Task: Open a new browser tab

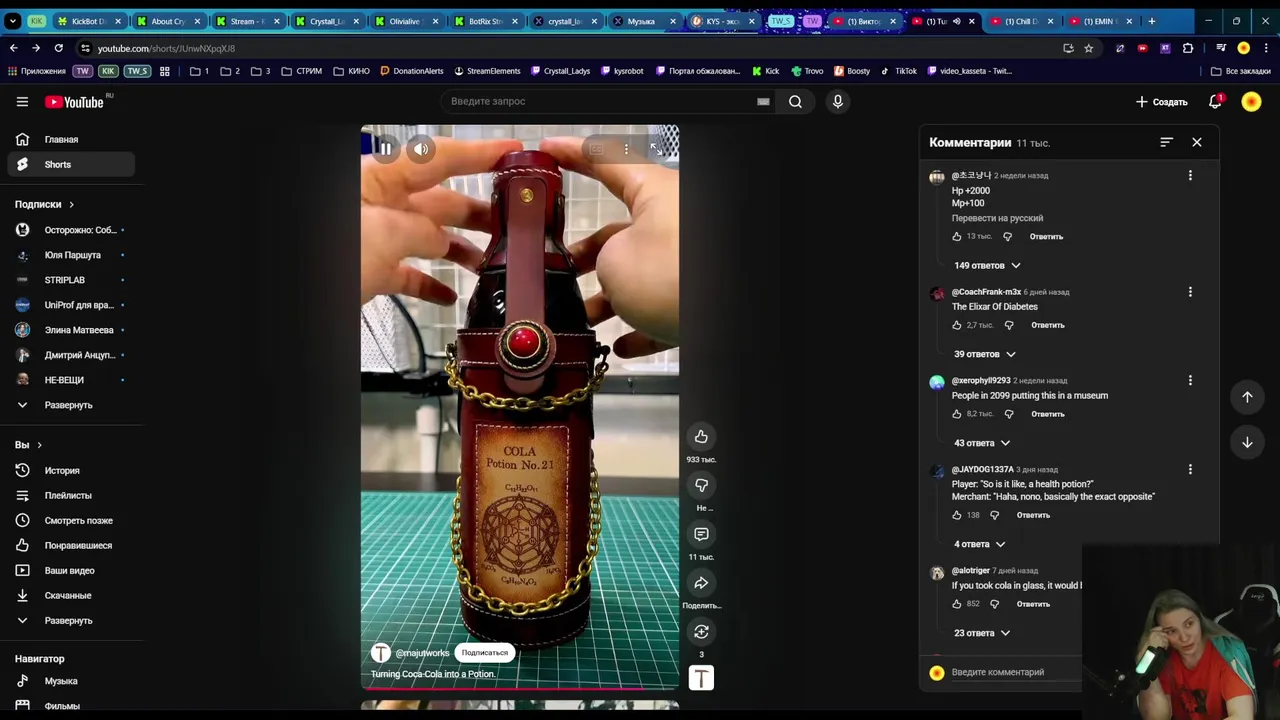Action: (1151, 21)
